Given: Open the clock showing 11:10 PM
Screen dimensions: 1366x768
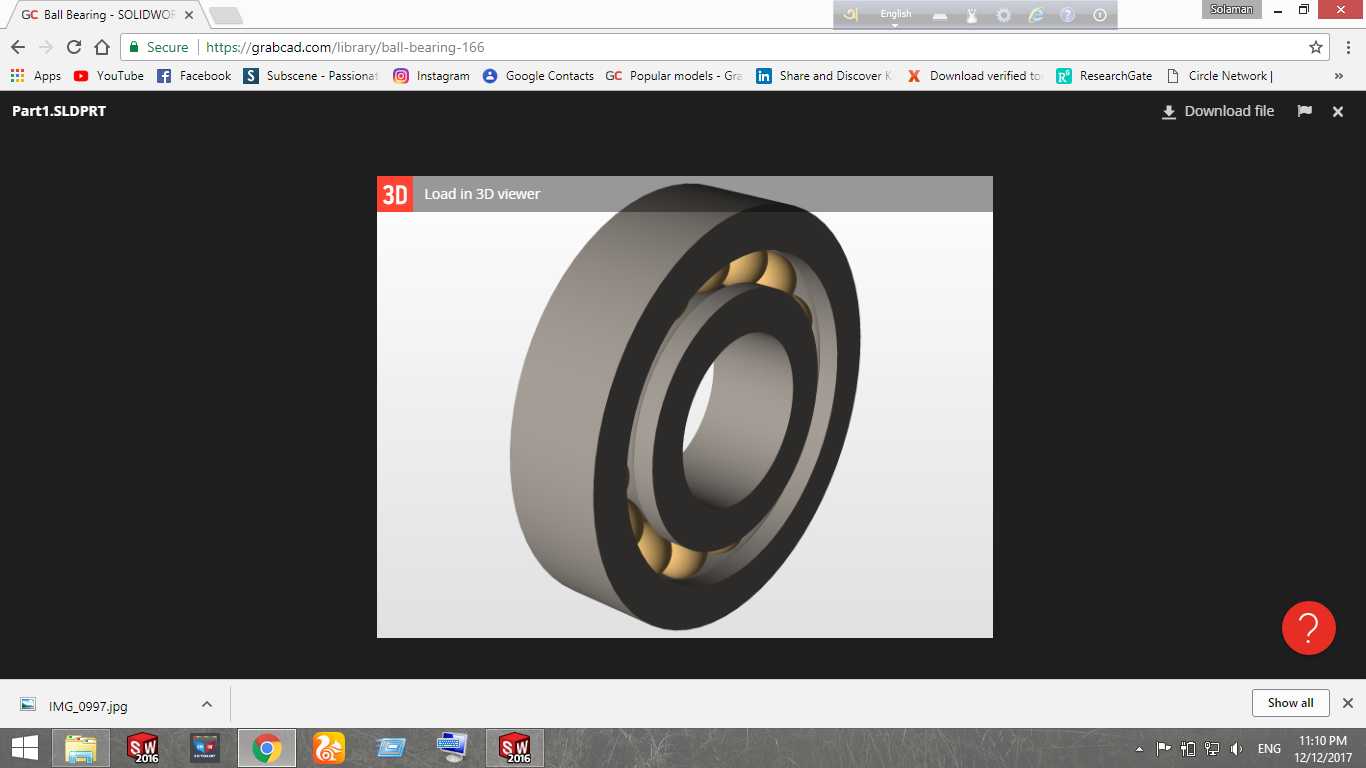Looking at the screenshot, I should (1322, 748).
